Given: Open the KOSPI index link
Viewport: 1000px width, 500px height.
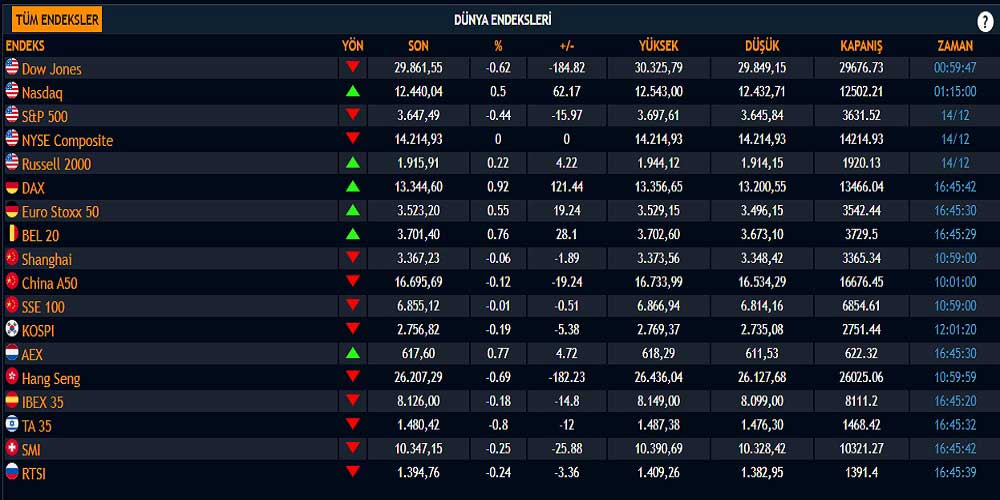Looking at the screenshot, I should 40,331.
